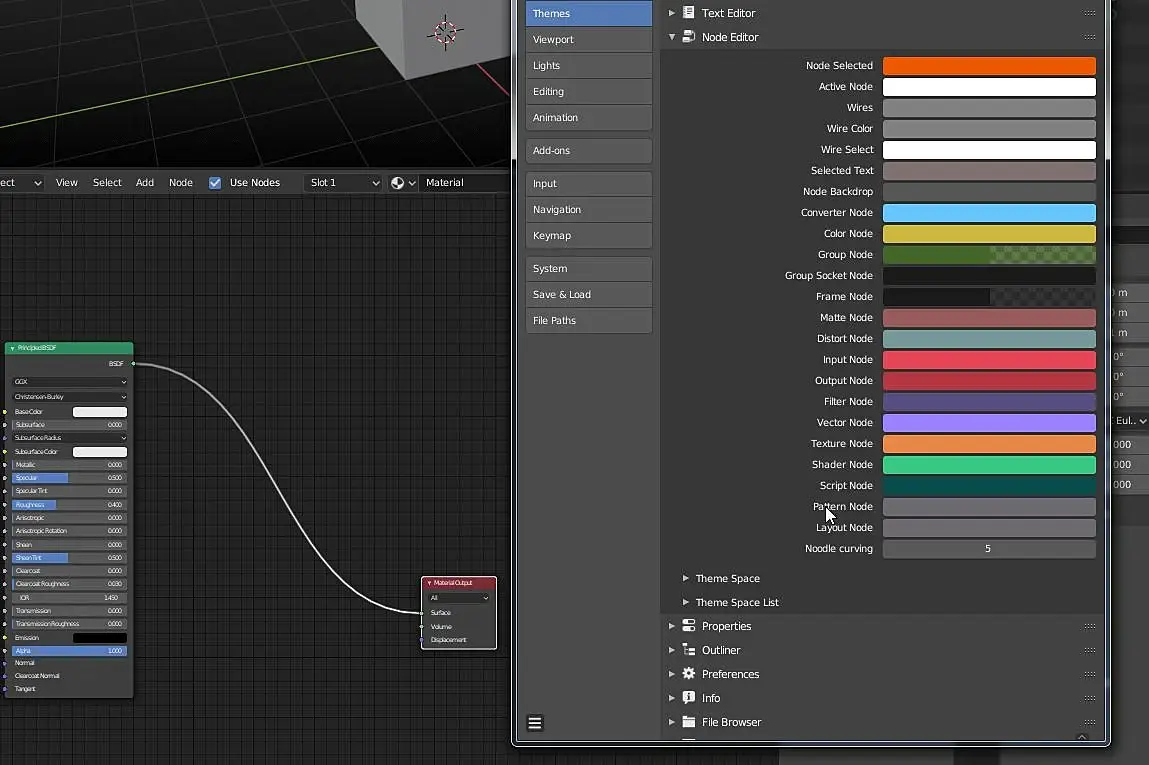Open the hamburger menu in Preferences
This screenshot has height=765, width=1149.
coord(535,724)
